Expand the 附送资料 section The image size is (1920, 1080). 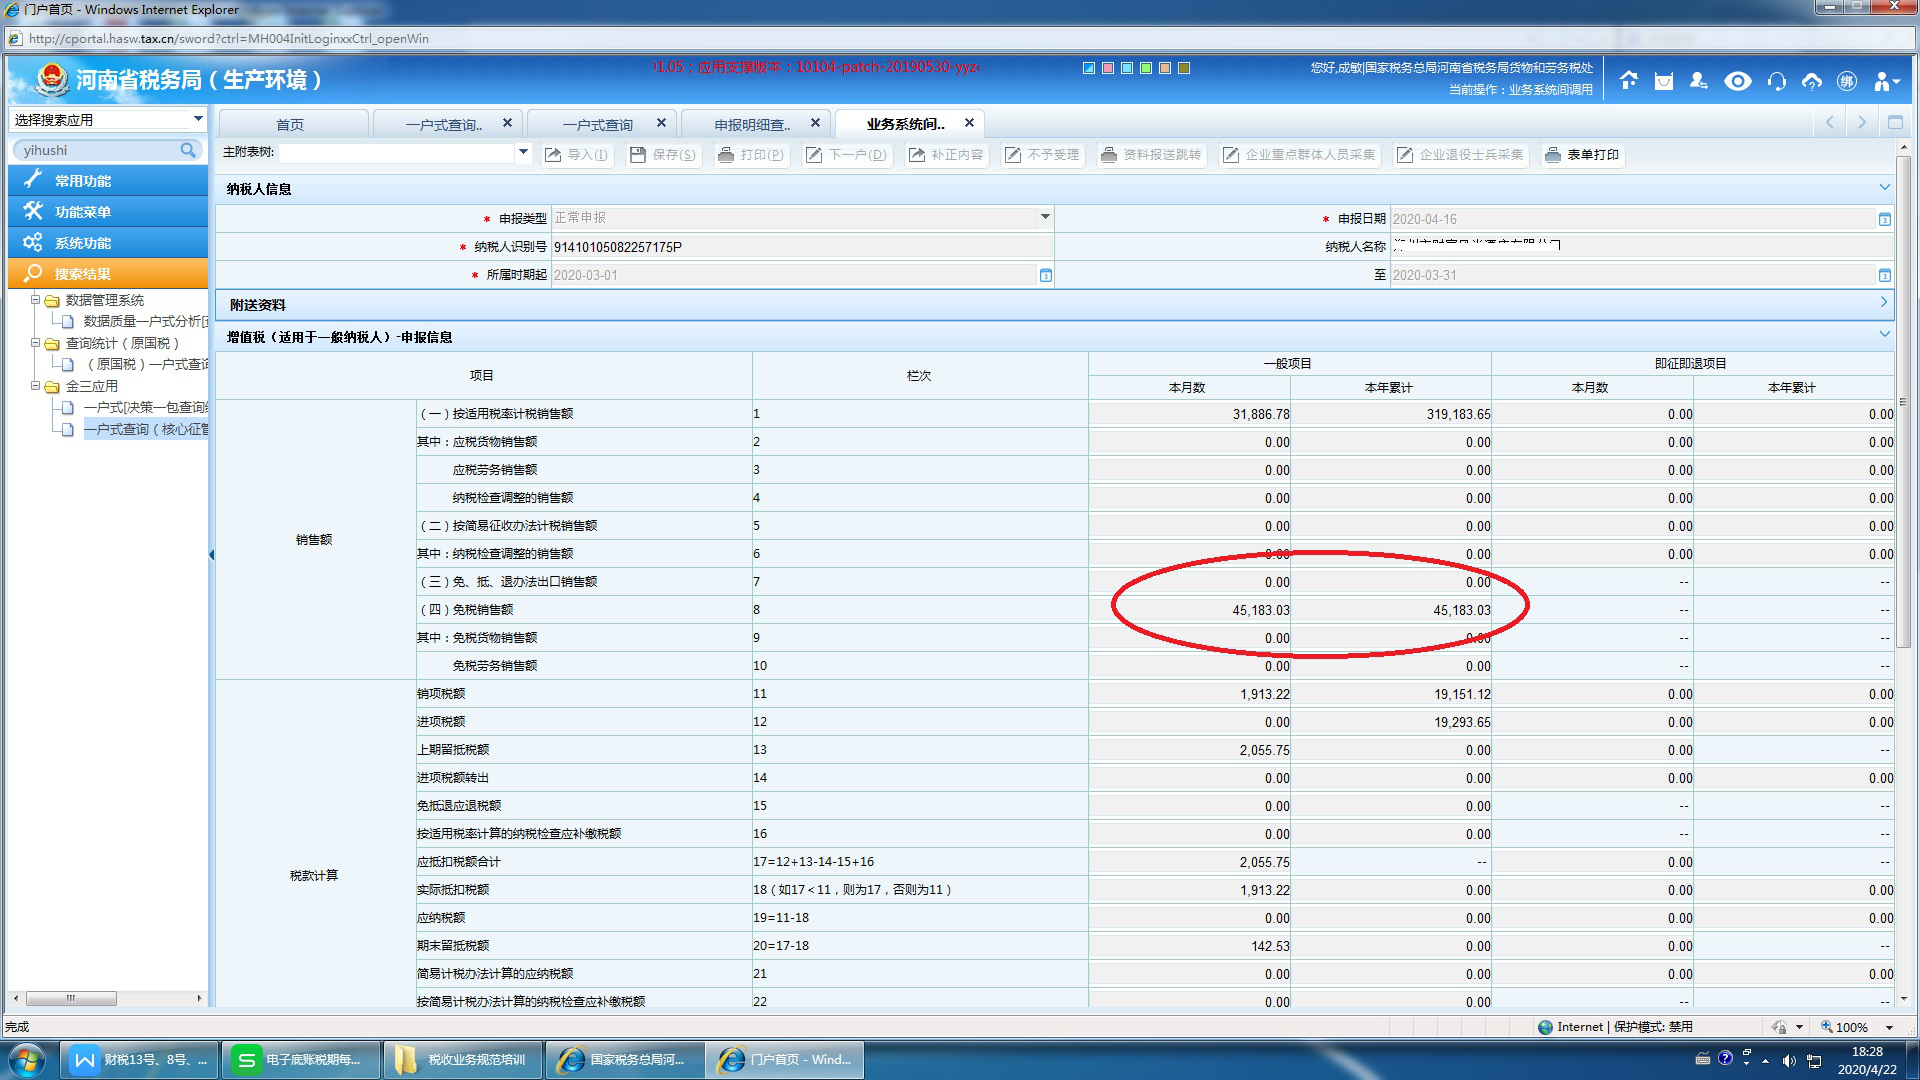[1884, 303]
